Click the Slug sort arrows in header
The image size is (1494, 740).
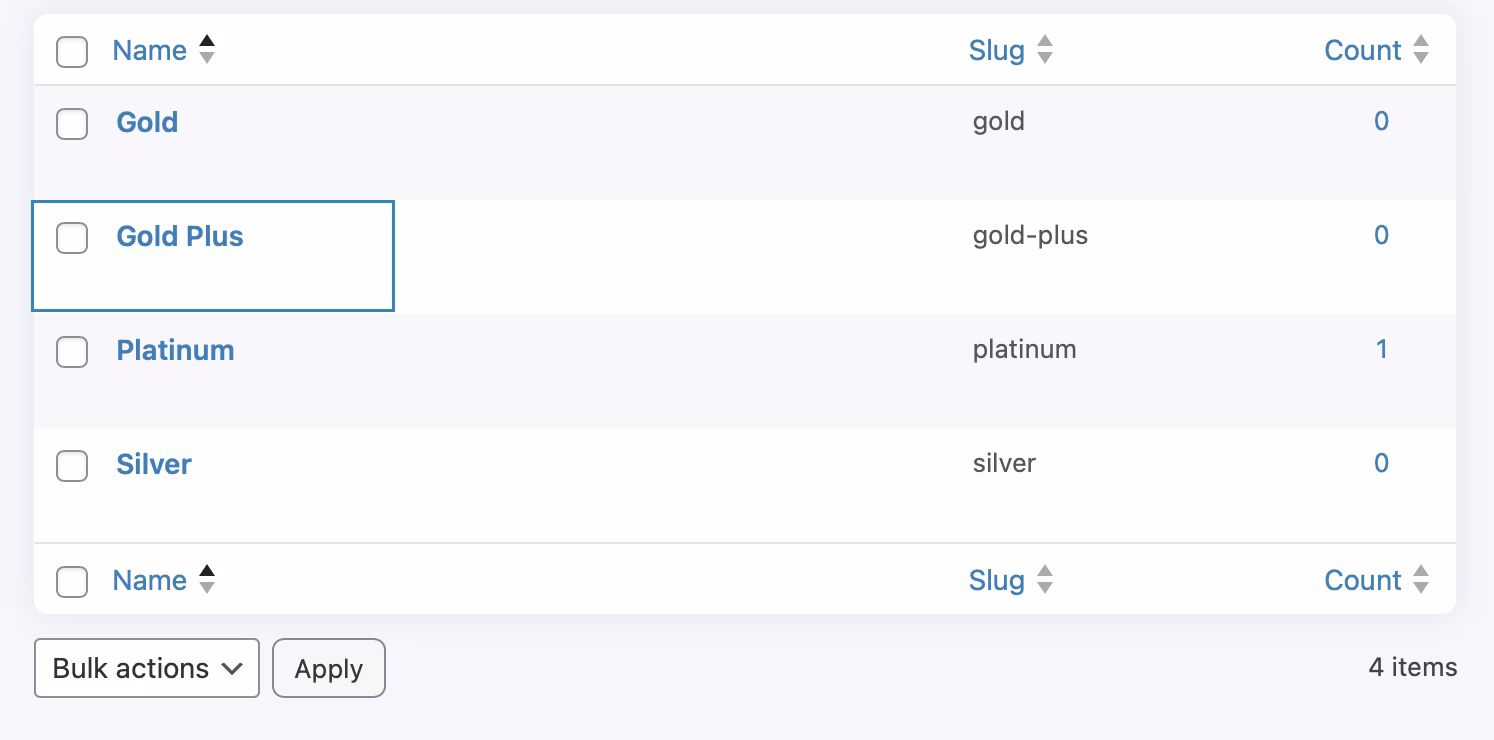[x=1045, y=50]
